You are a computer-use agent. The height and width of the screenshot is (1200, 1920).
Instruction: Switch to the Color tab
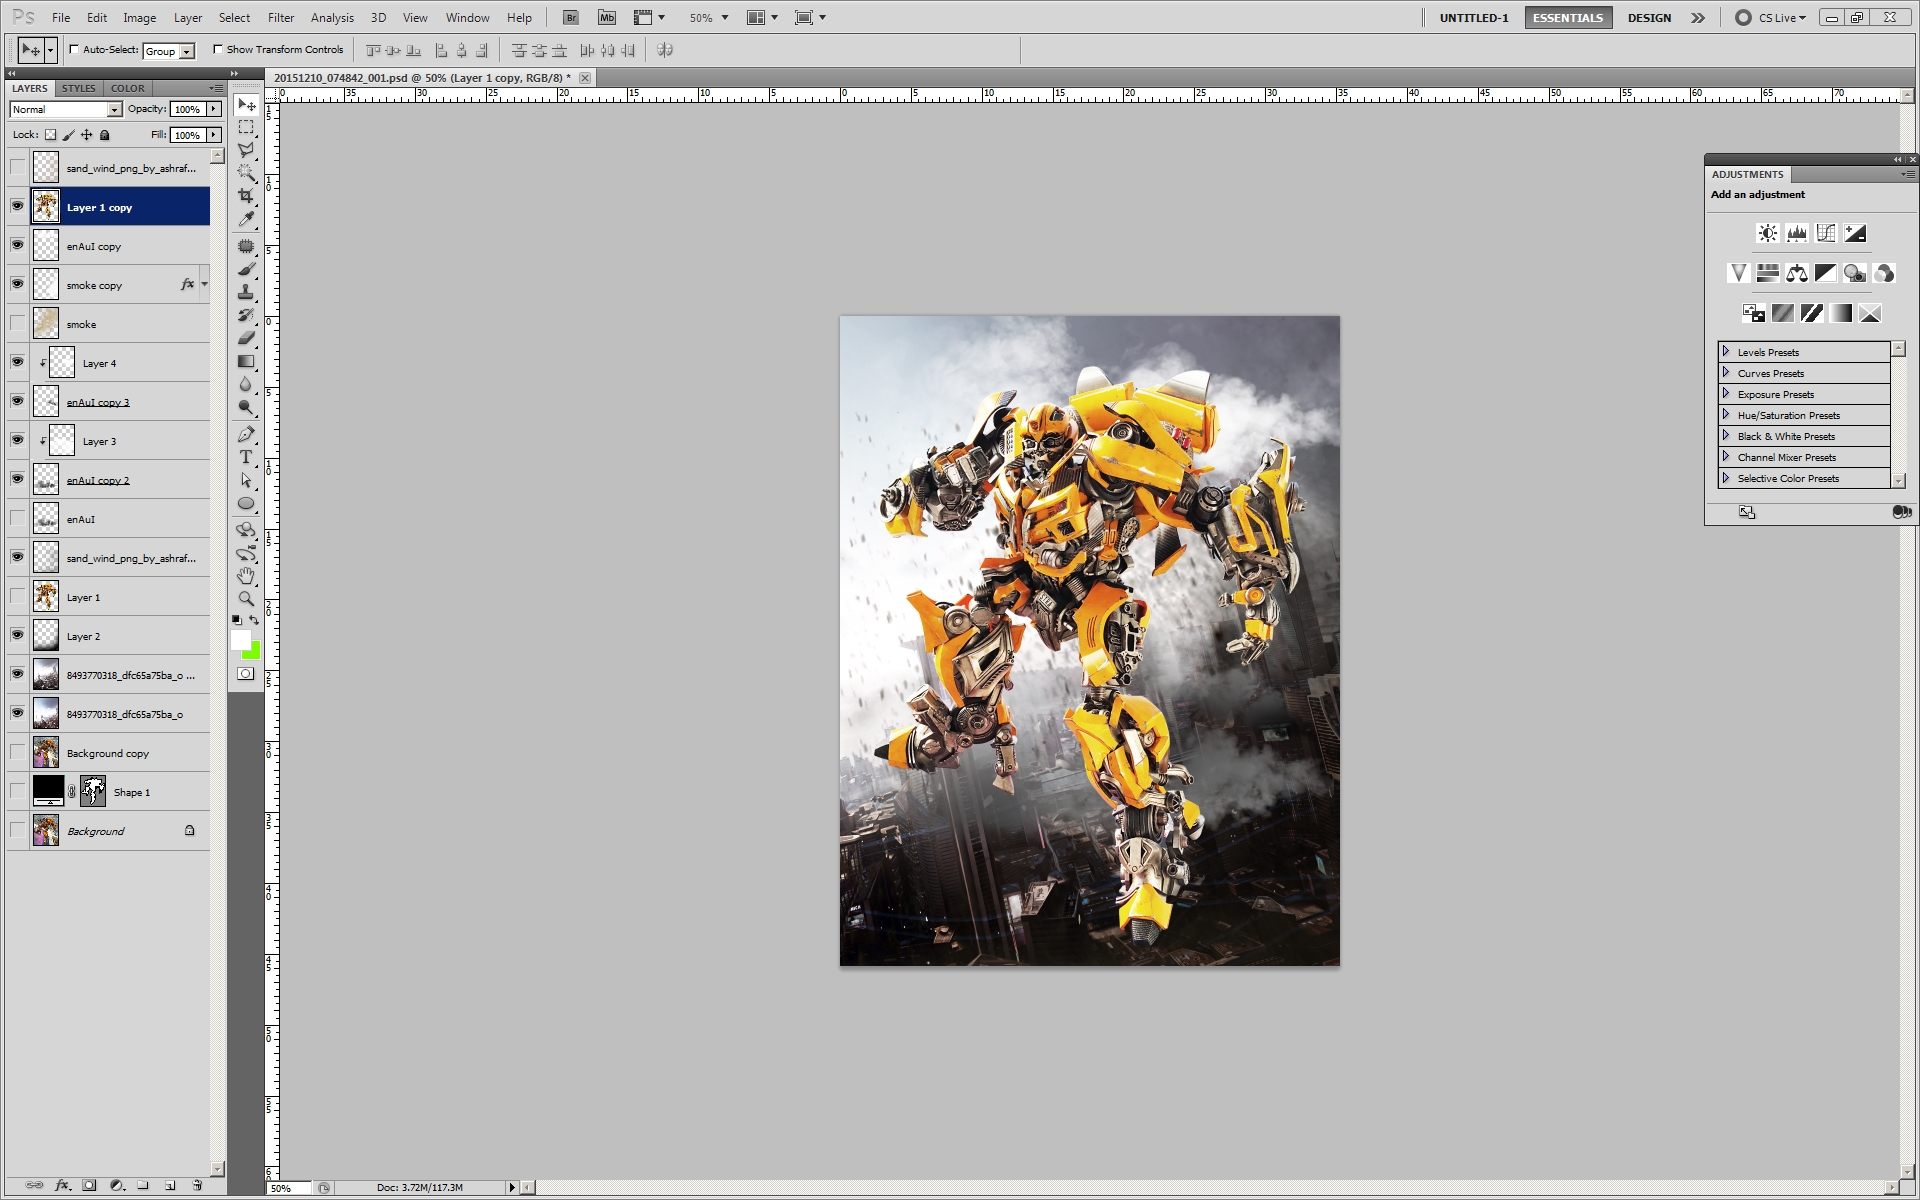point(127,88)
